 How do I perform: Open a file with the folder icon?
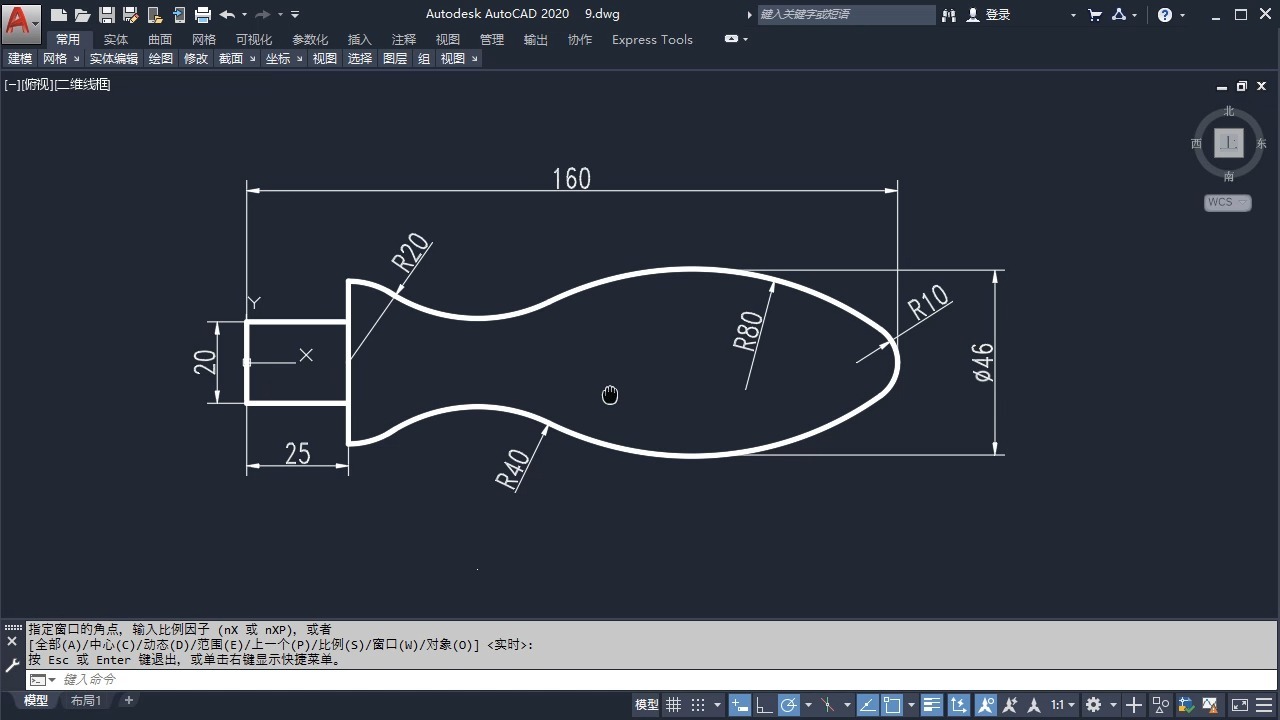[83, 15]
